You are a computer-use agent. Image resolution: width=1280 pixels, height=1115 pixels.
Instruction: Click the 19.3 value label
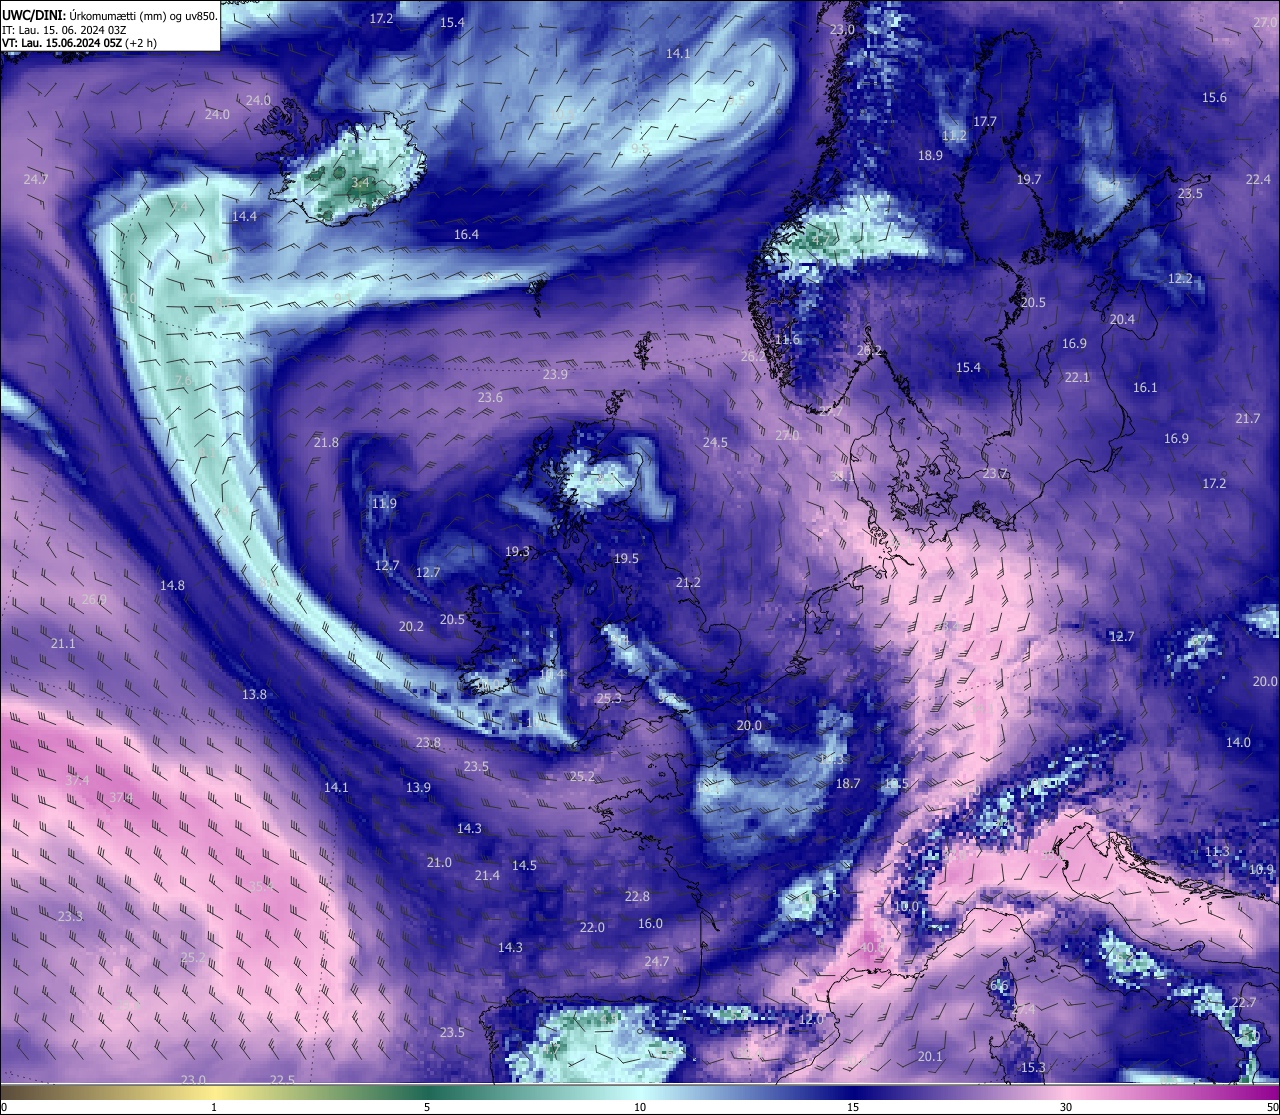pyautogui.click(x=517, y=552)
